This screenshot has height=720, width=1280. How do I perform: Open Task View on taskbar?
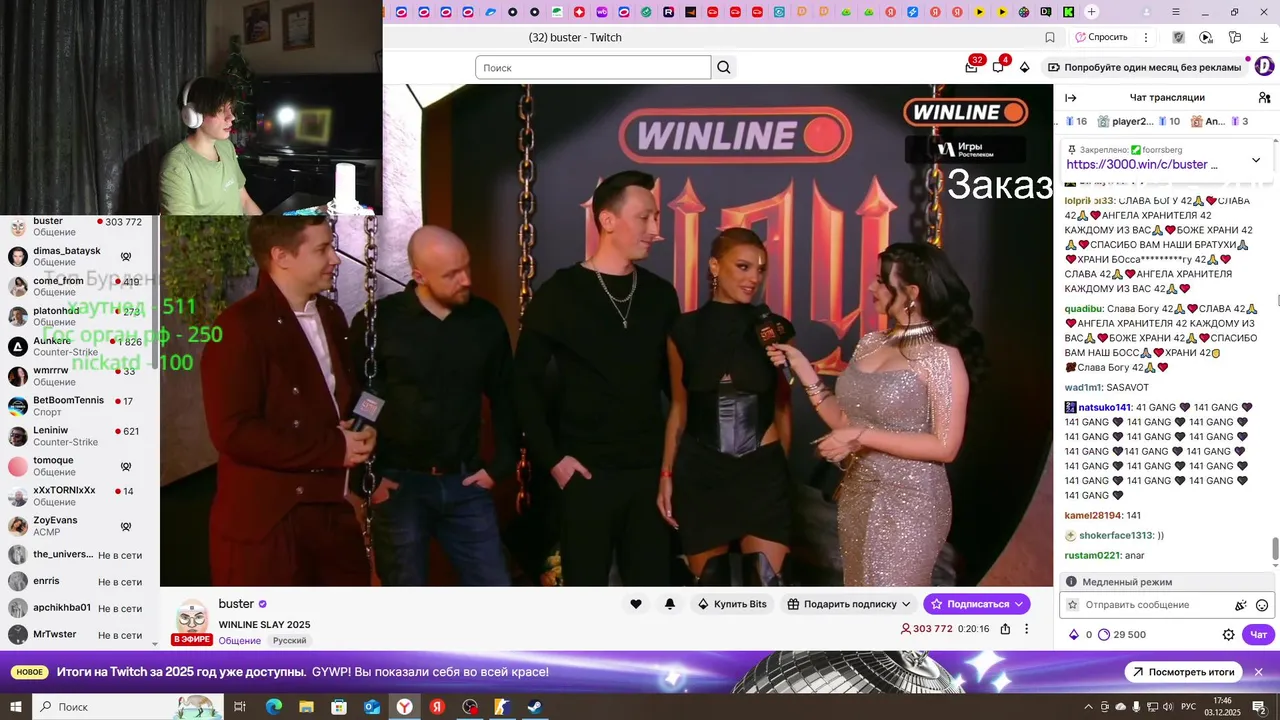click(x=240, y=707)
